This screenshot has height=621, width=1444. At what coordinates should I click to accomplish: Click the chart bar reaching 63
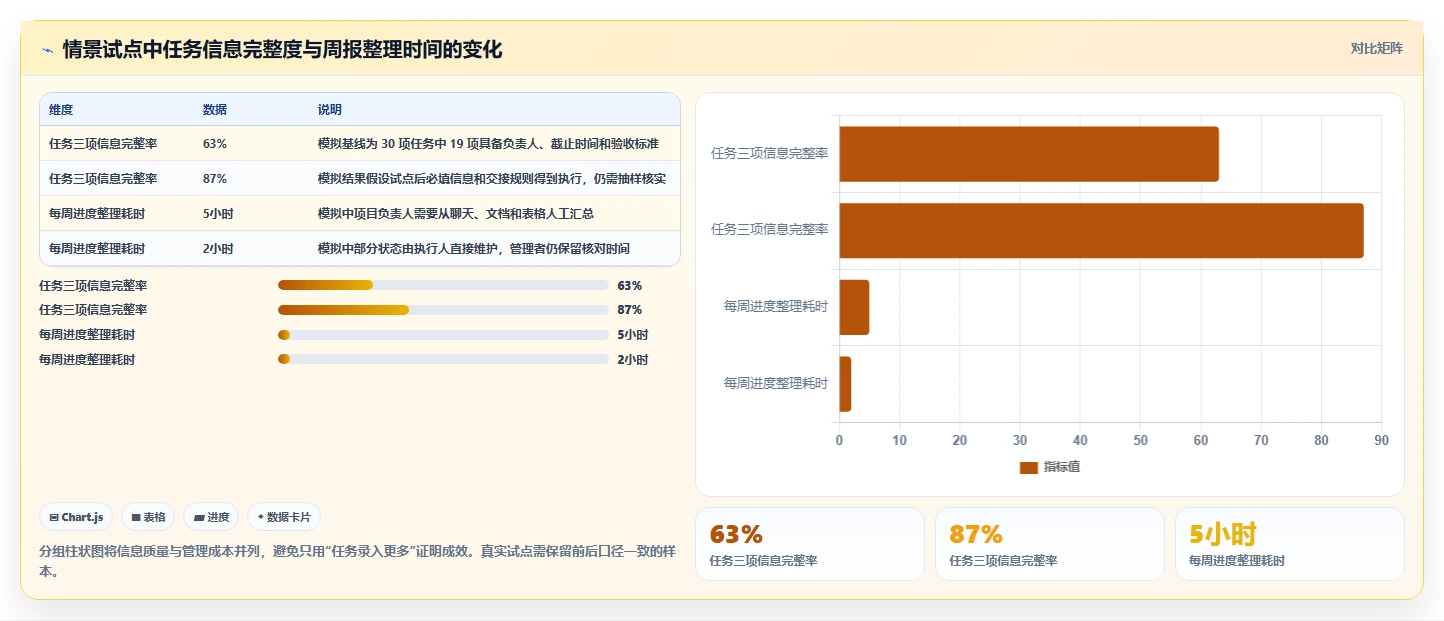[x=1029, y=154]
